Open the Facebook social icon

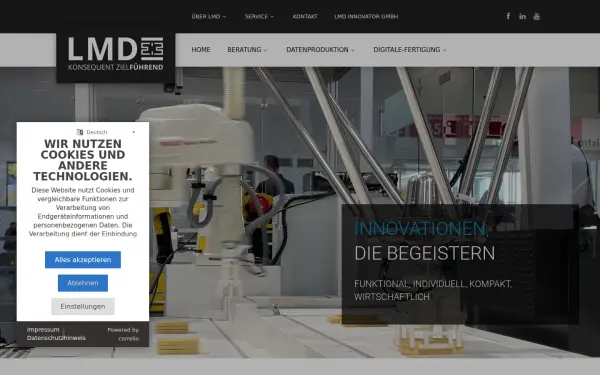[508, 16]
